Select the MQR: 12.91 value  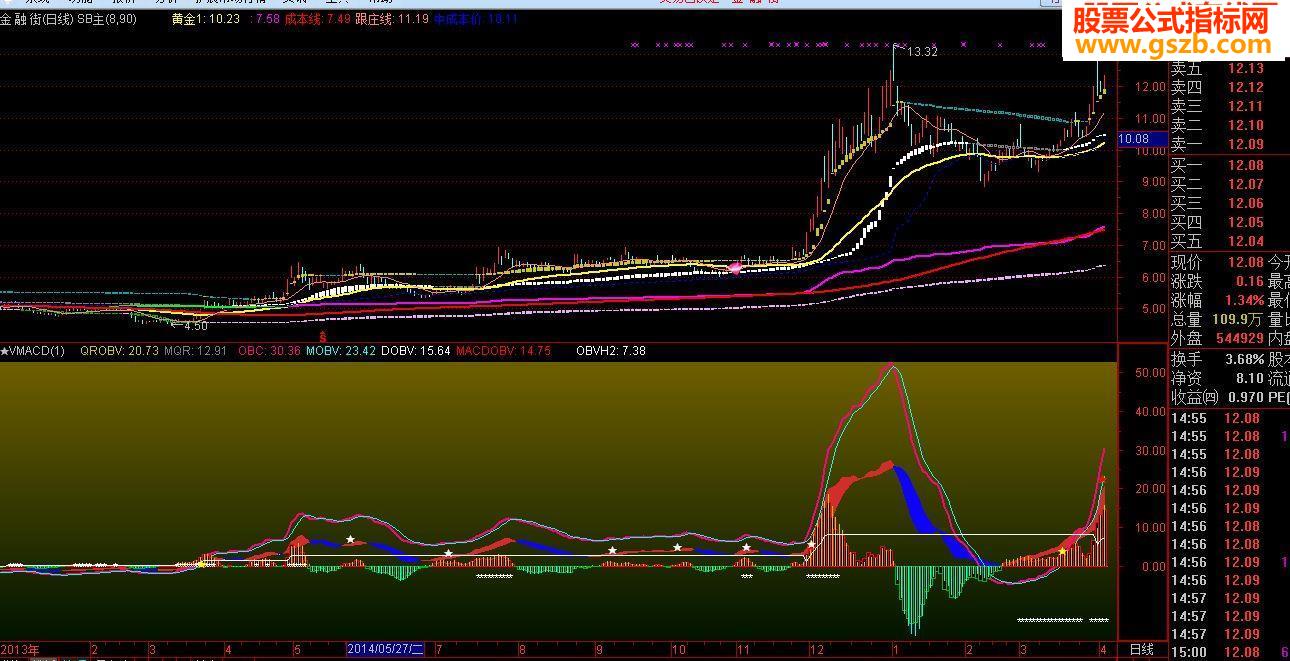pos(195,351)
